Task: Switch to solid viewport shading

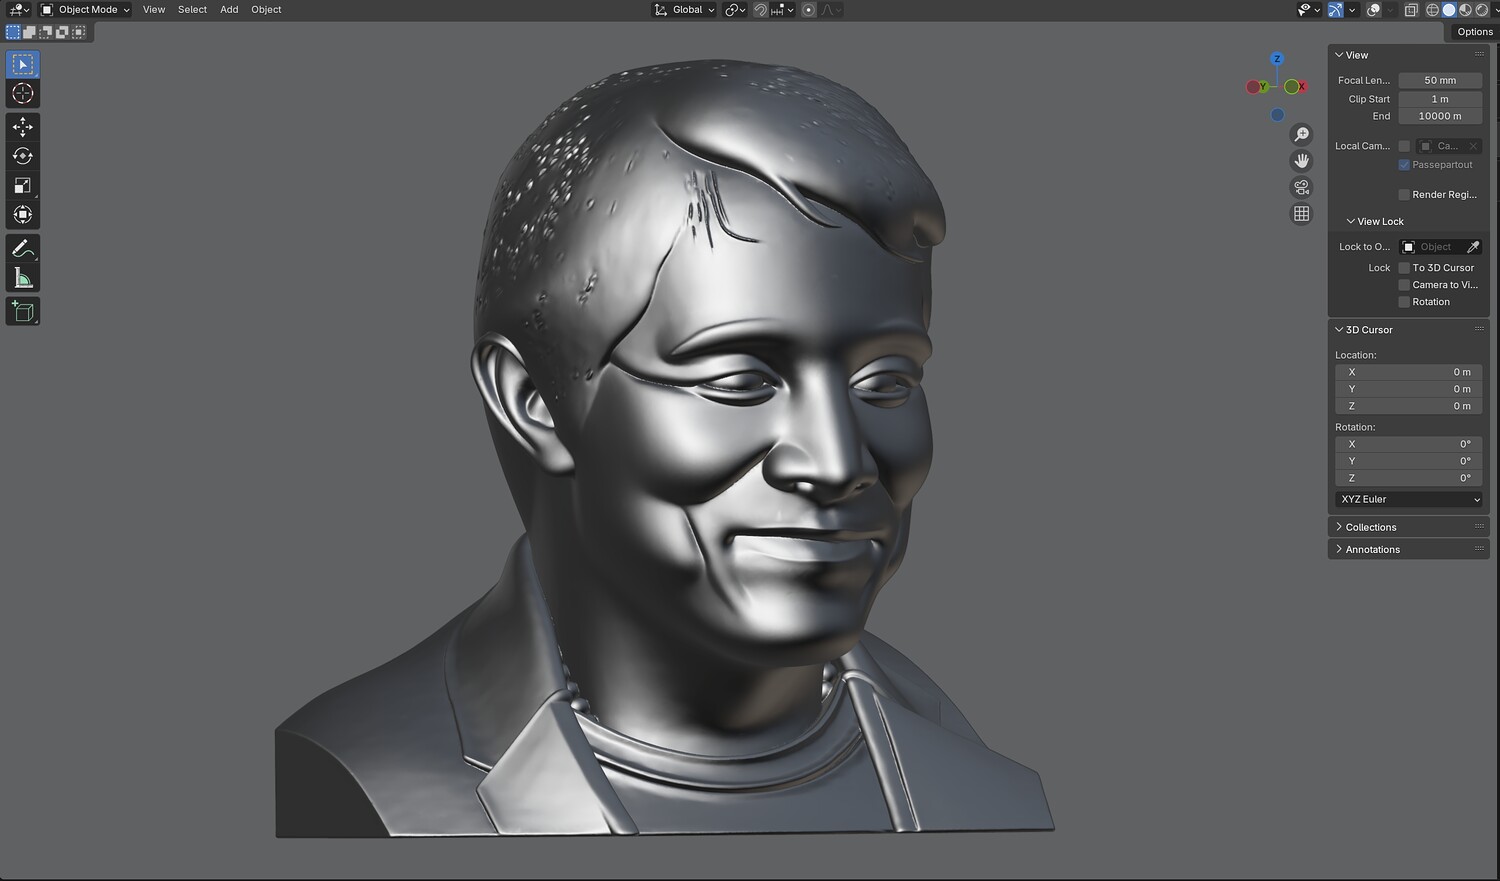Action: [1448, 10]
